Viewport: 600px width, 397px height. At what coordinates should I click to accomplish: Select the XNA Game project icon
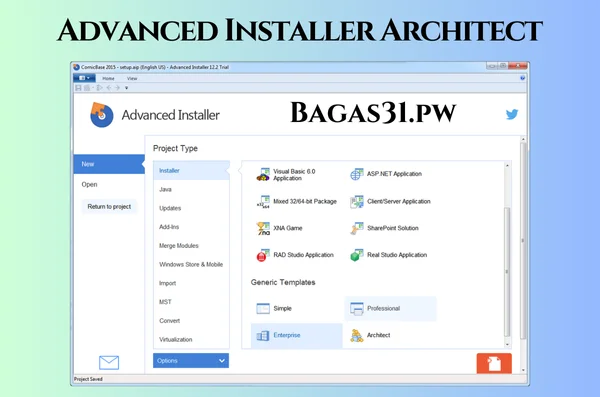(263, 228)
